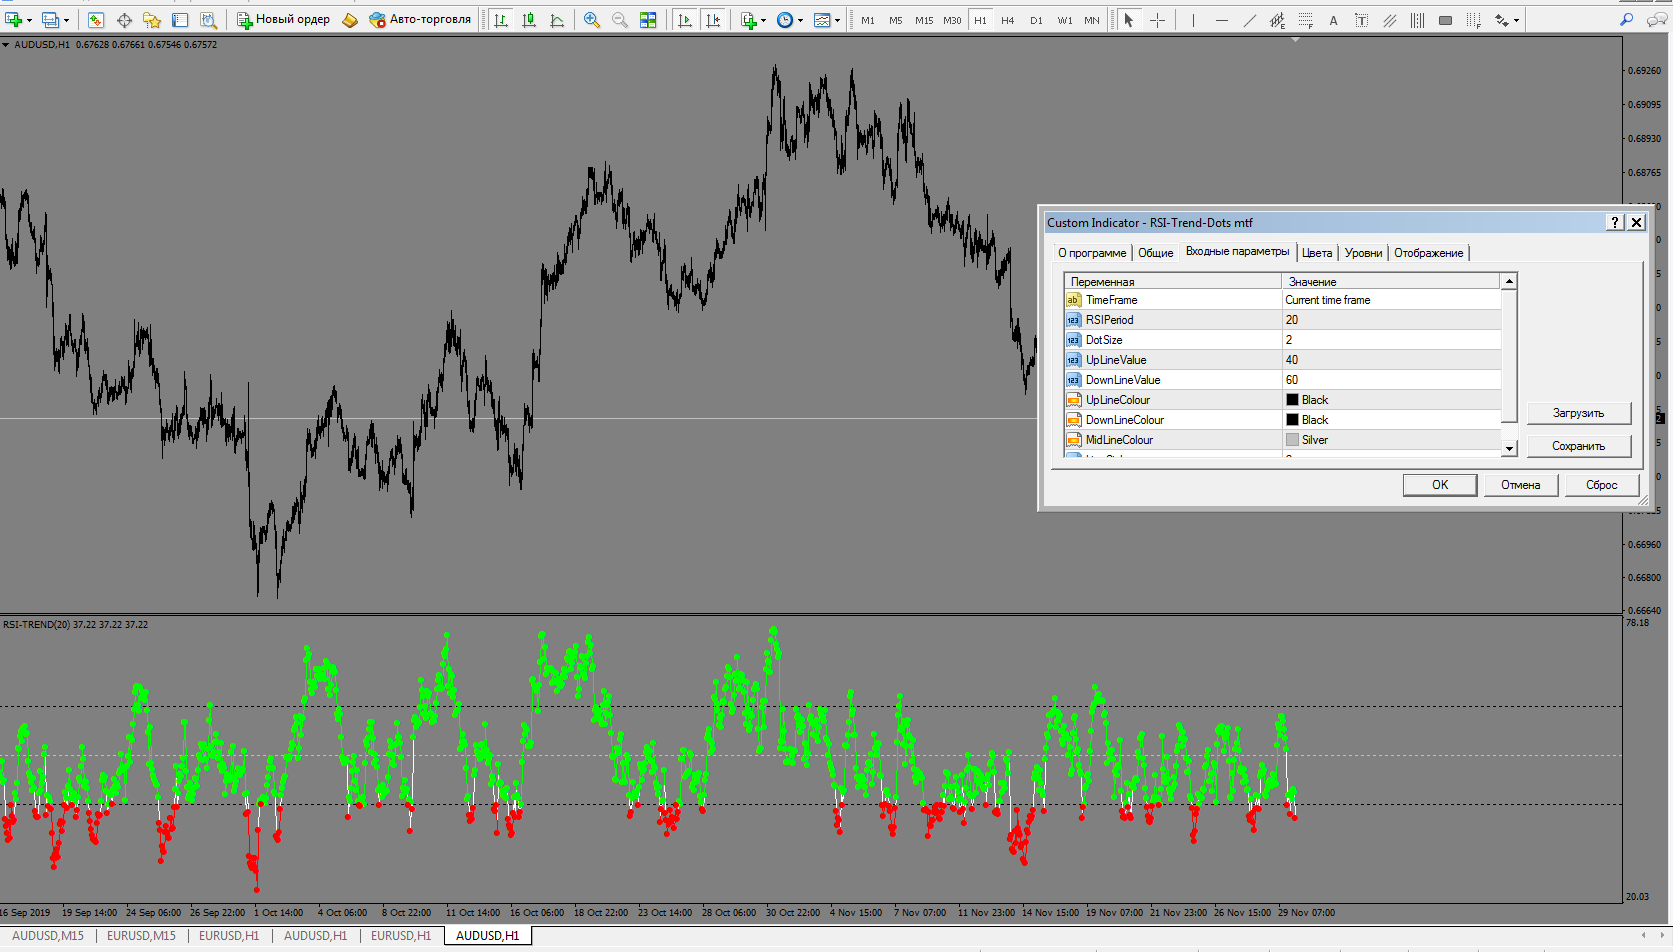
Task: Open the Market Watch window icon
Action: 96,20
